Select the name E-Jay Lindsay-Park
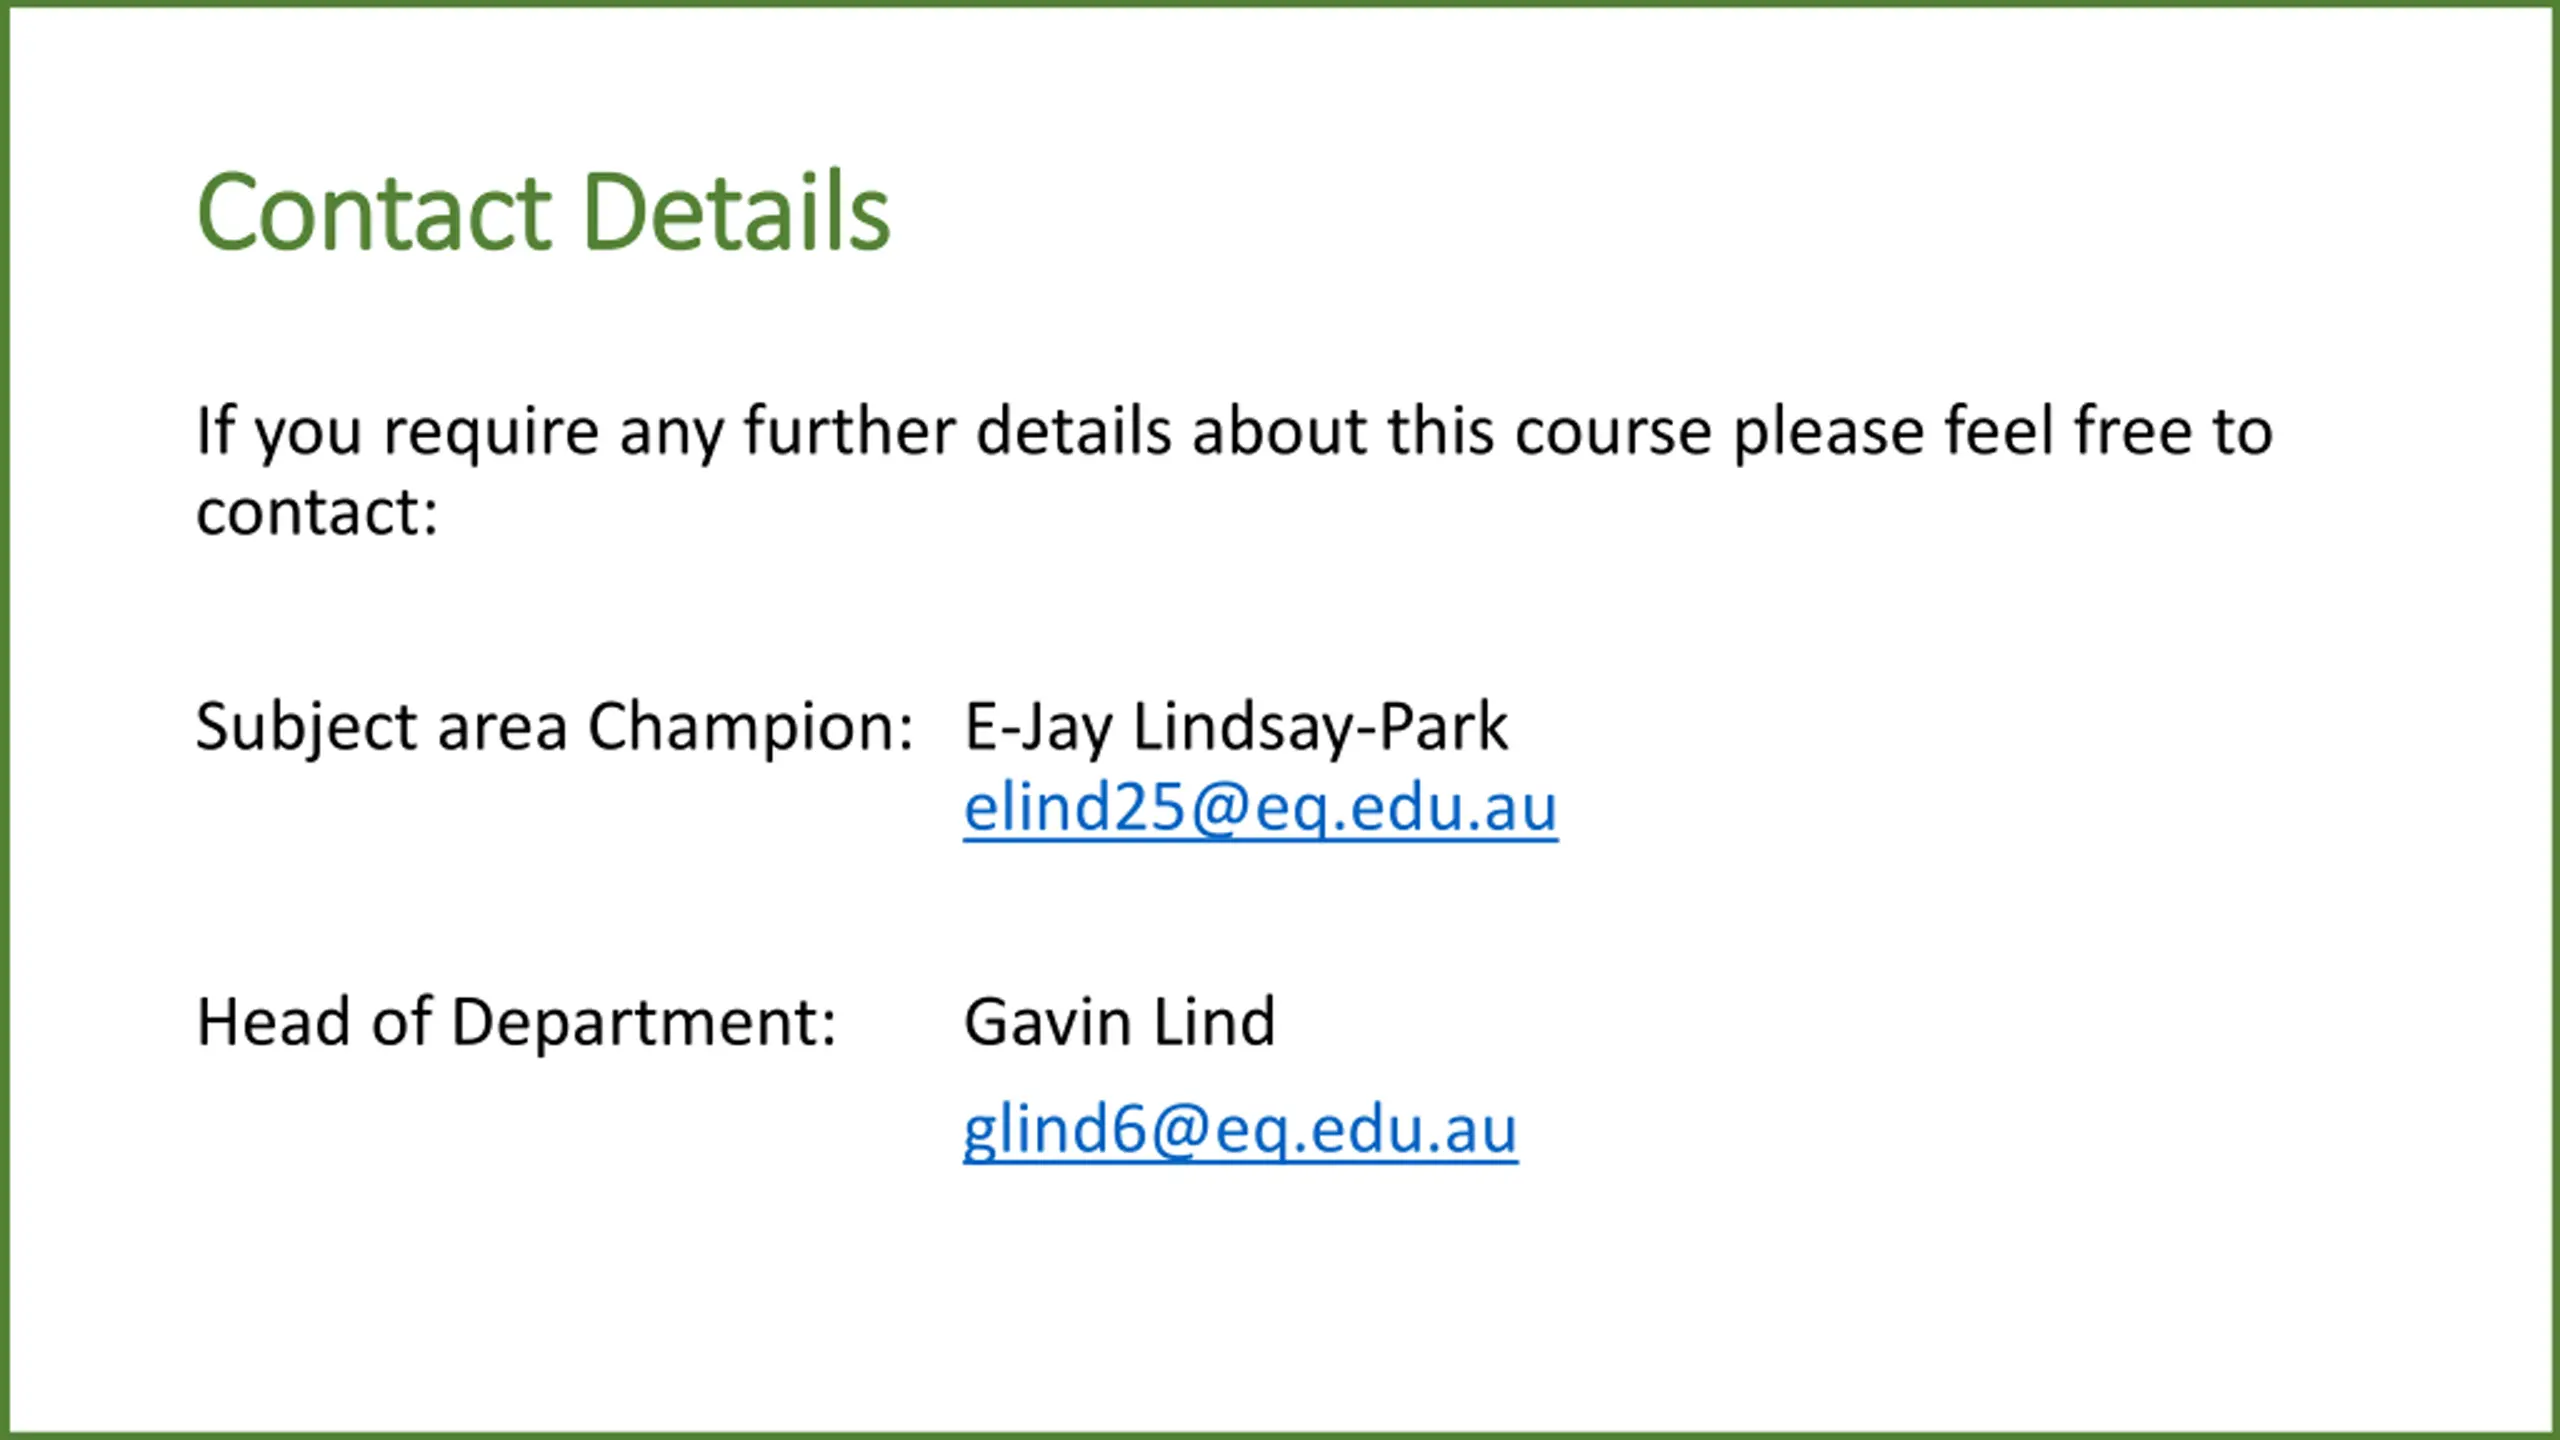The image size is (2560, 1440). pos(1235,727)
